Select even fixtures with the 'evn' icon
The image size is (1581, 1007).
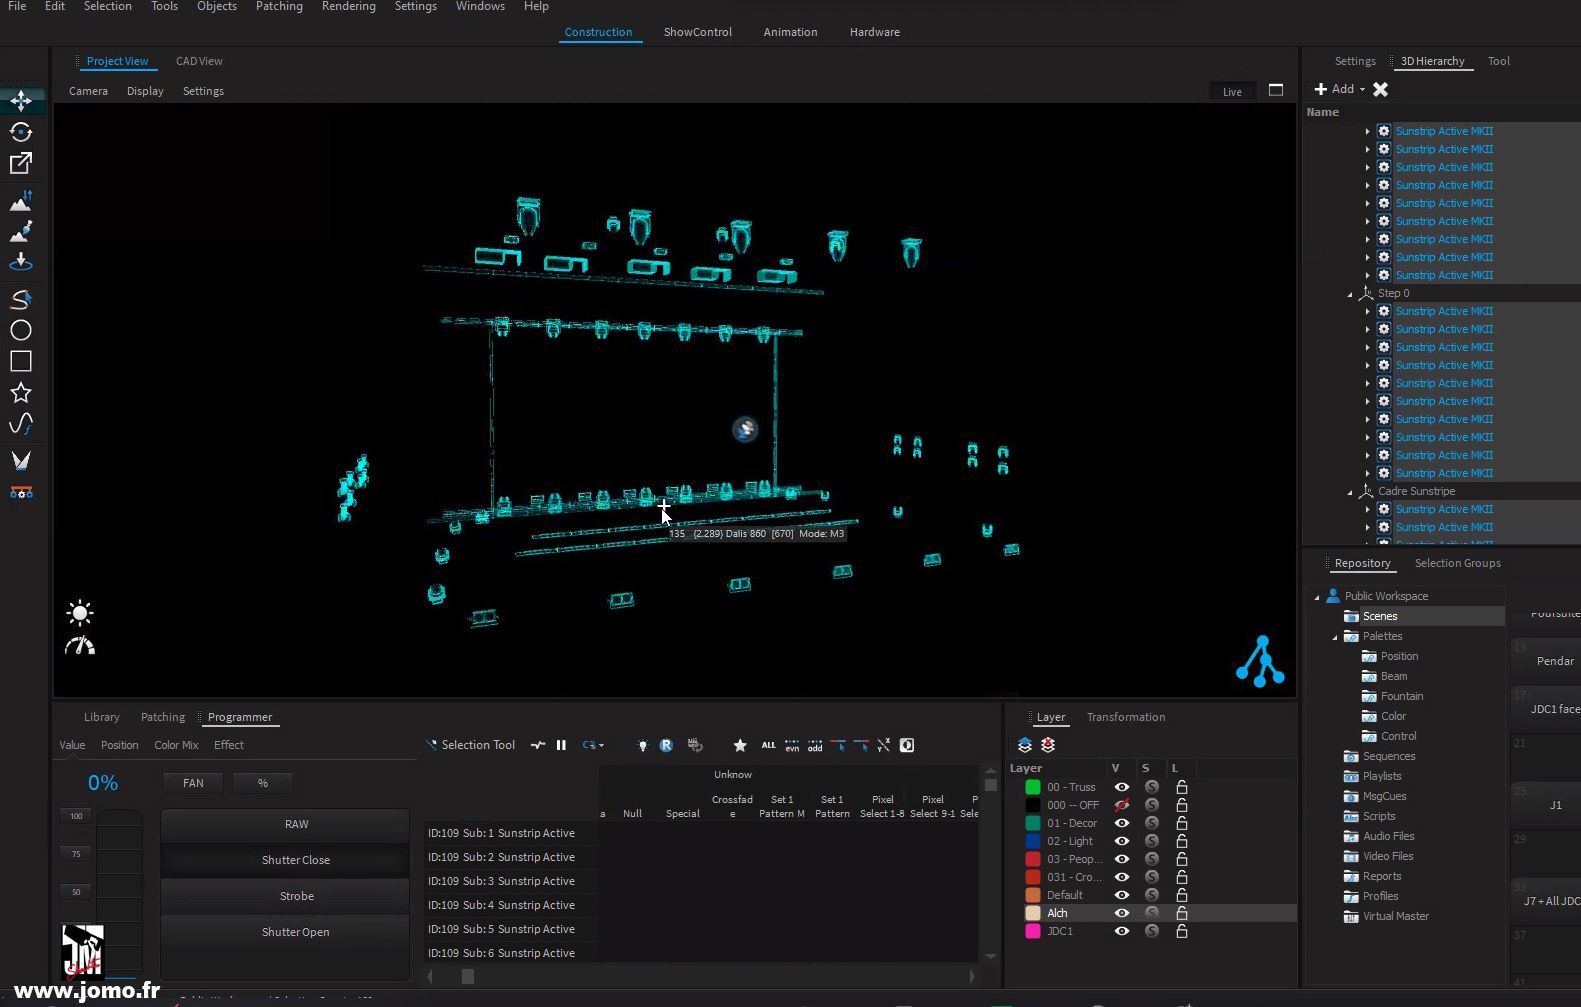(x=792, y=746)
